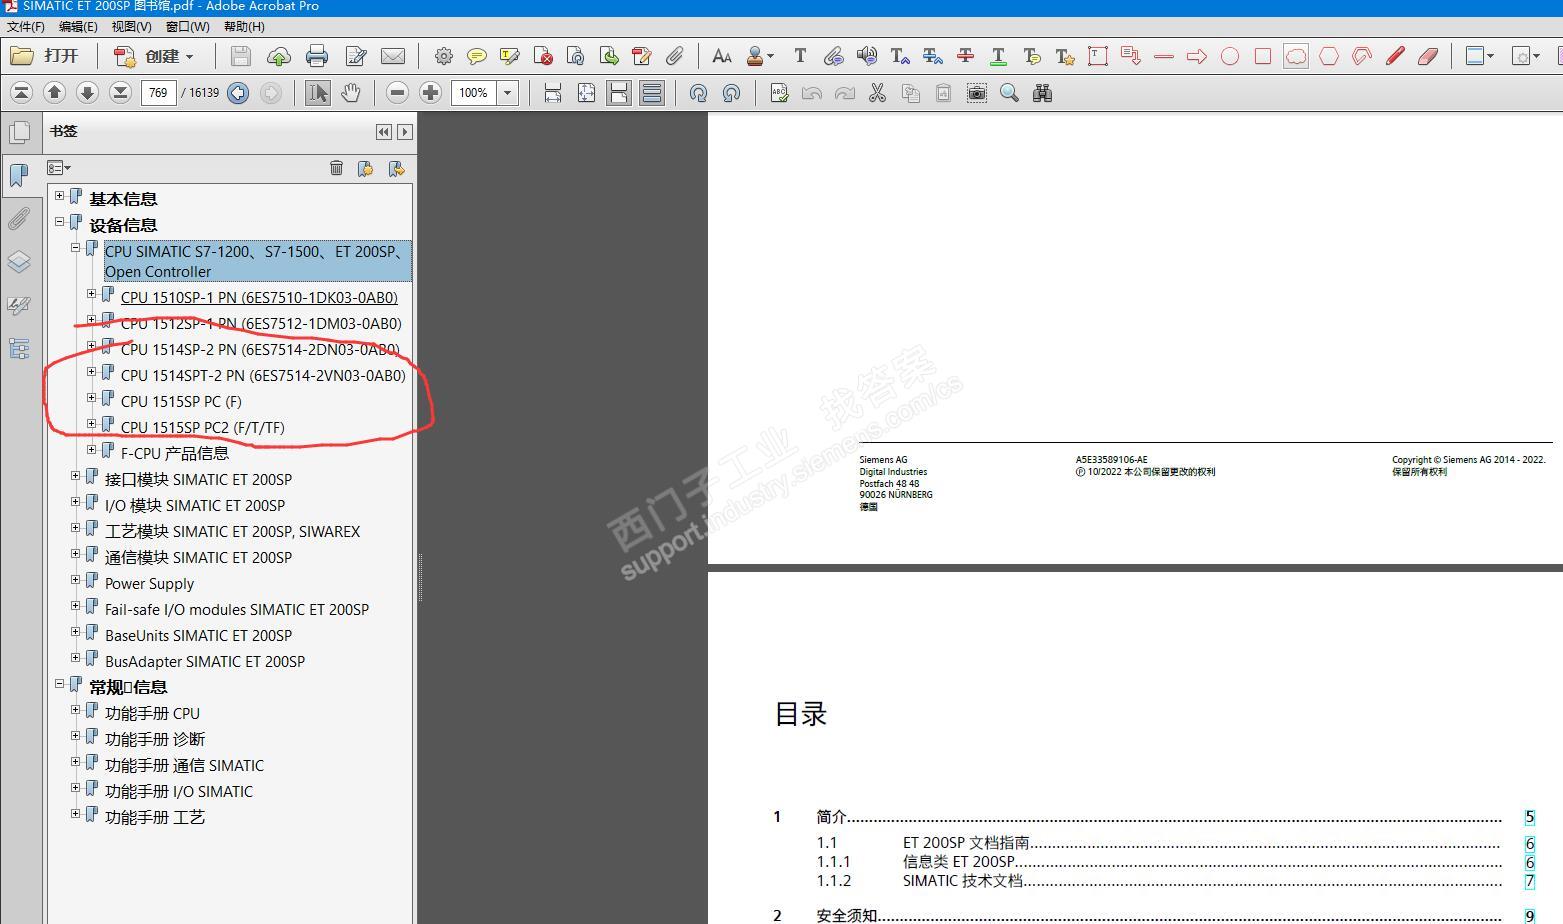This screenshot has height=924, width=1563.
Task: Choose the Cloud drawing tool
Action: [x=1296, y=56]
